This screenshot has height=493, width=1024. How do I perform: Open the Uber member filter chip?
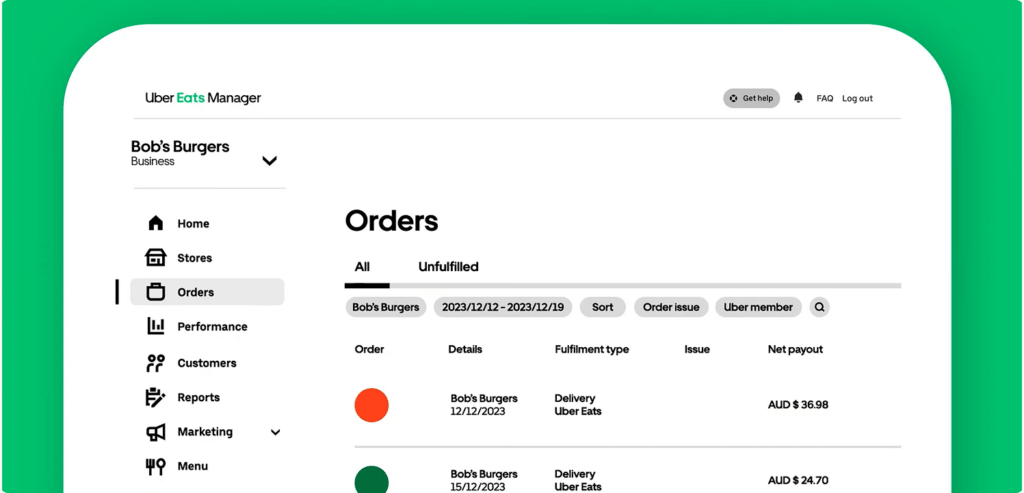click(758, 307)
